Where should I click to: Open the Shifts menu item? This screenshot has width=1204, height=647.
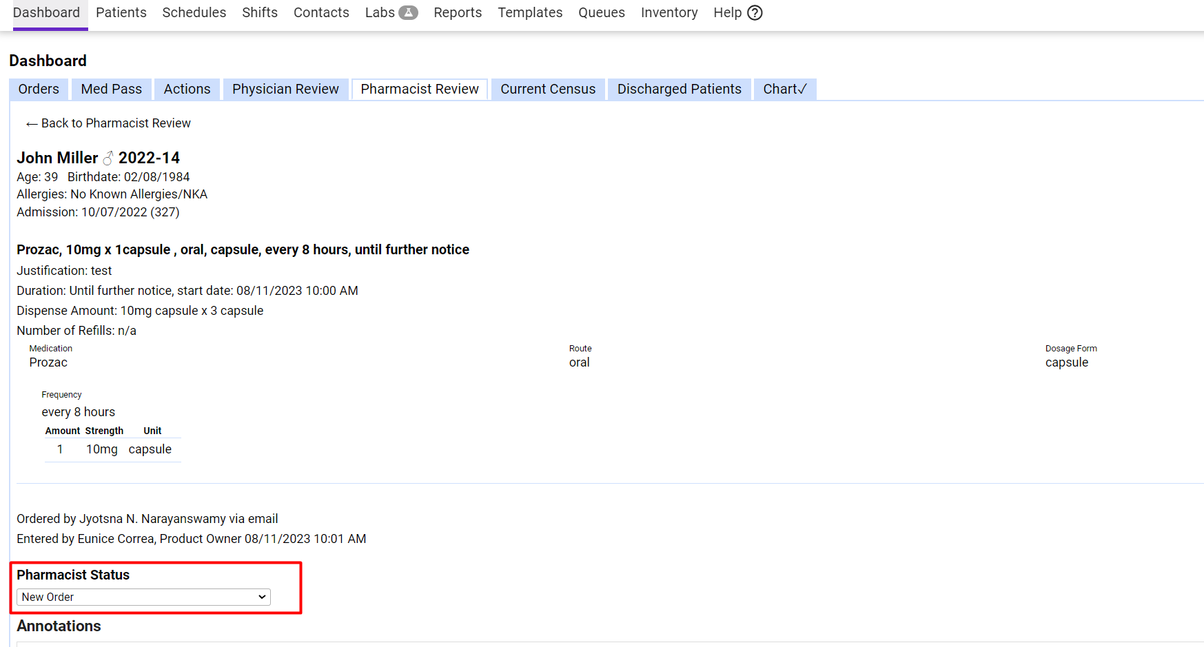pyautogui.click(x=260, y=13)
